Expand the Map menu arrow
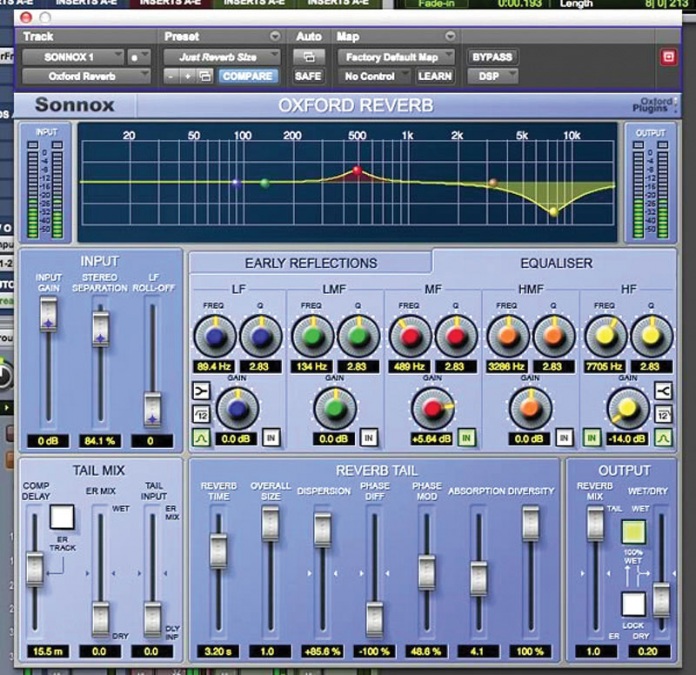Image resolution: width=696 pixels, height=675 pixels. (450, 36)
